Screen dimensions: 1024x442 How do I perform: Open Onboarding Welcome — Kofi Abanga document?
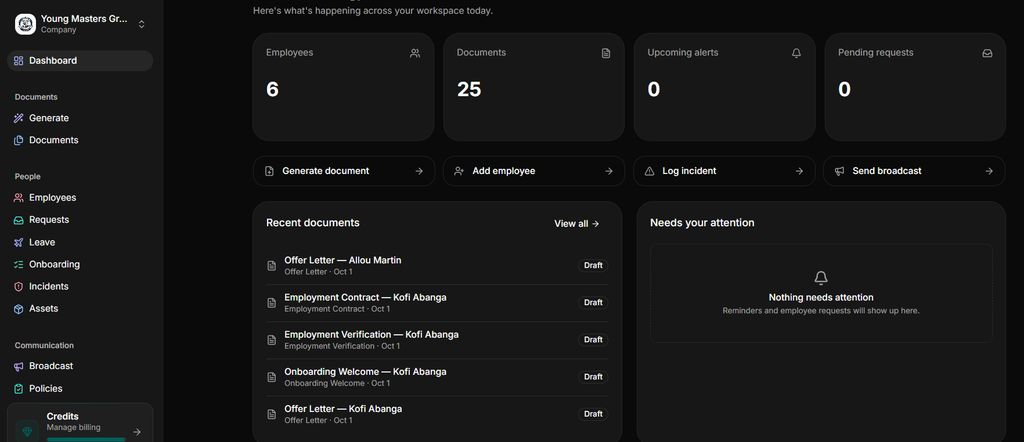(x=437, y=377)
